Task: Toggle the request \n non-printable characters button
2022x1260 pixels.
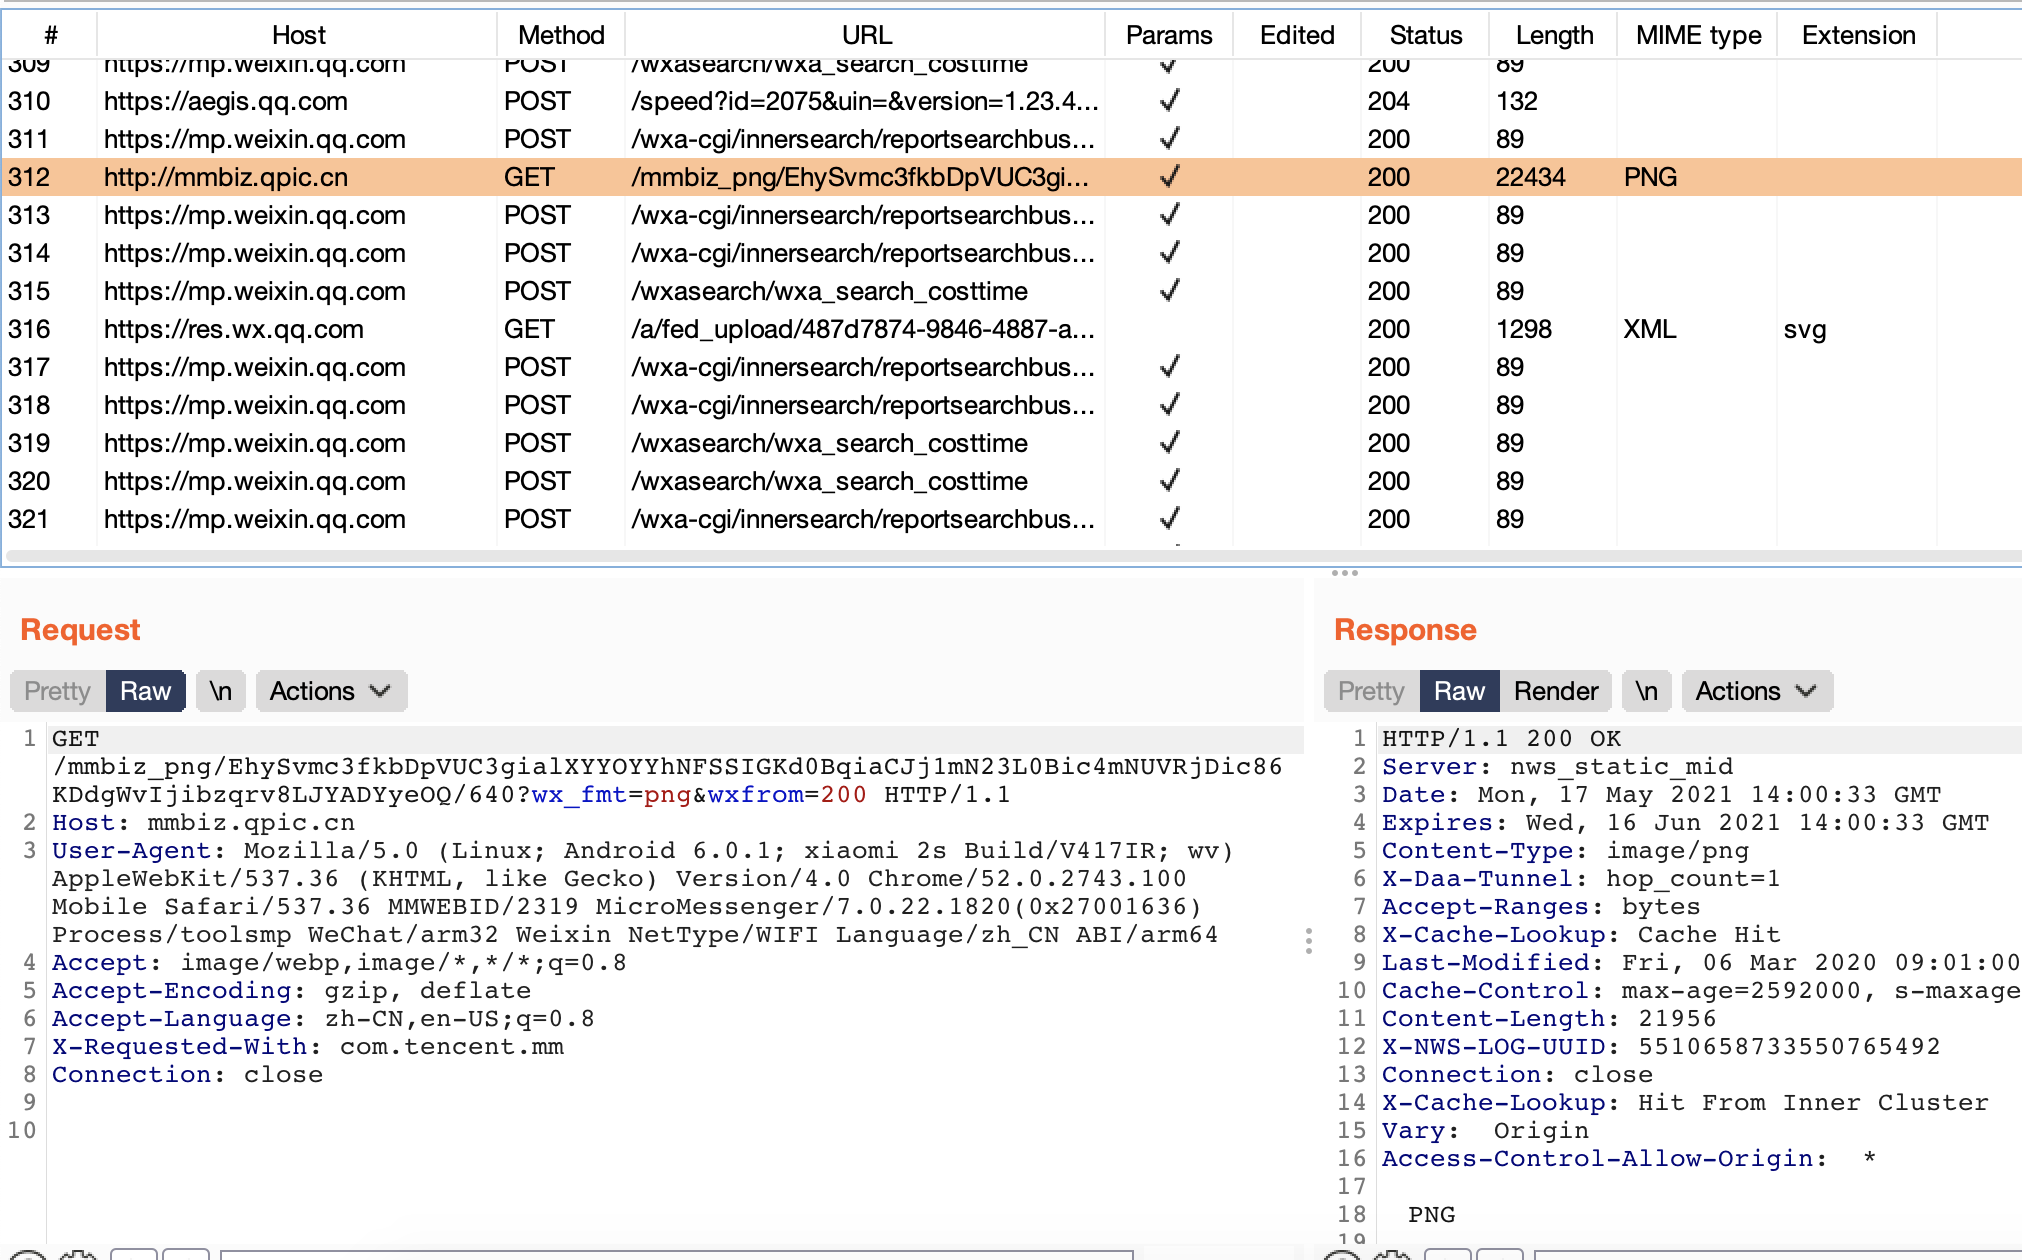Action: (x=221, y=691)
